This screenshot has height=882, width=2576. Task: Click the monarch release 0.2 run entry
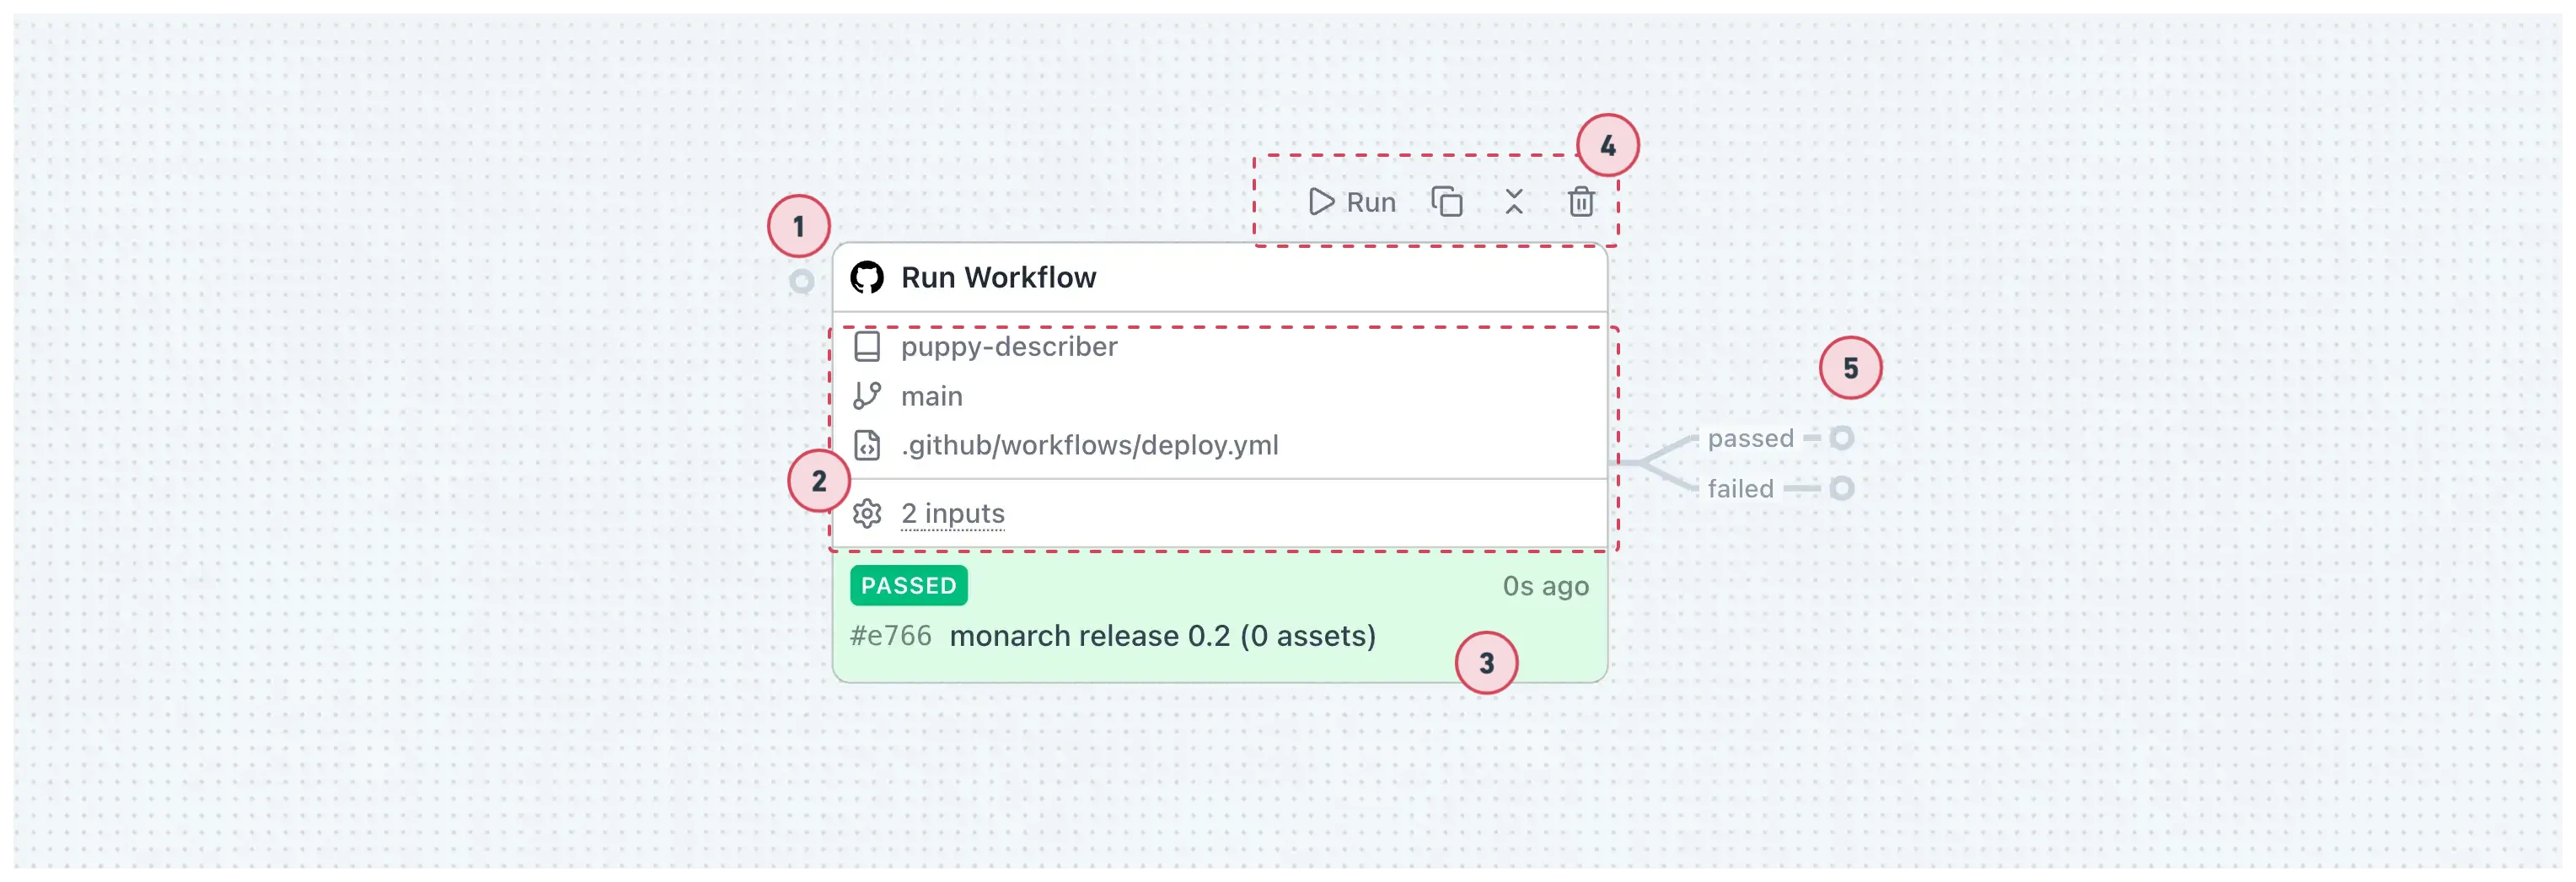point(1163,635)
